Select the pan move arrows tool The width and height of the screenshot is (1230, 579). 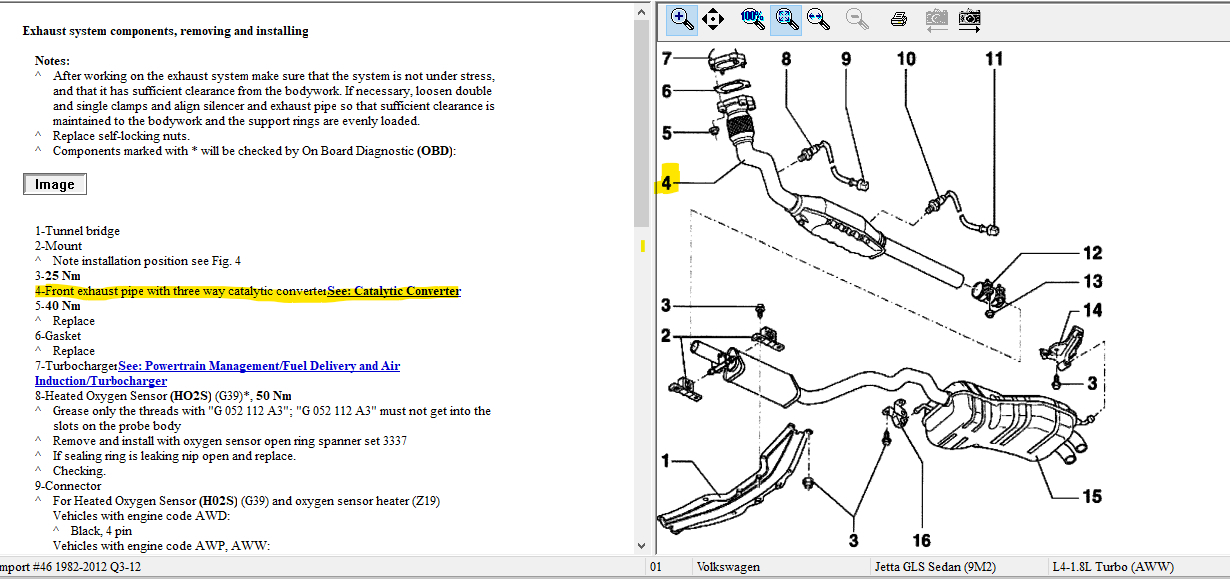[712, 18]
